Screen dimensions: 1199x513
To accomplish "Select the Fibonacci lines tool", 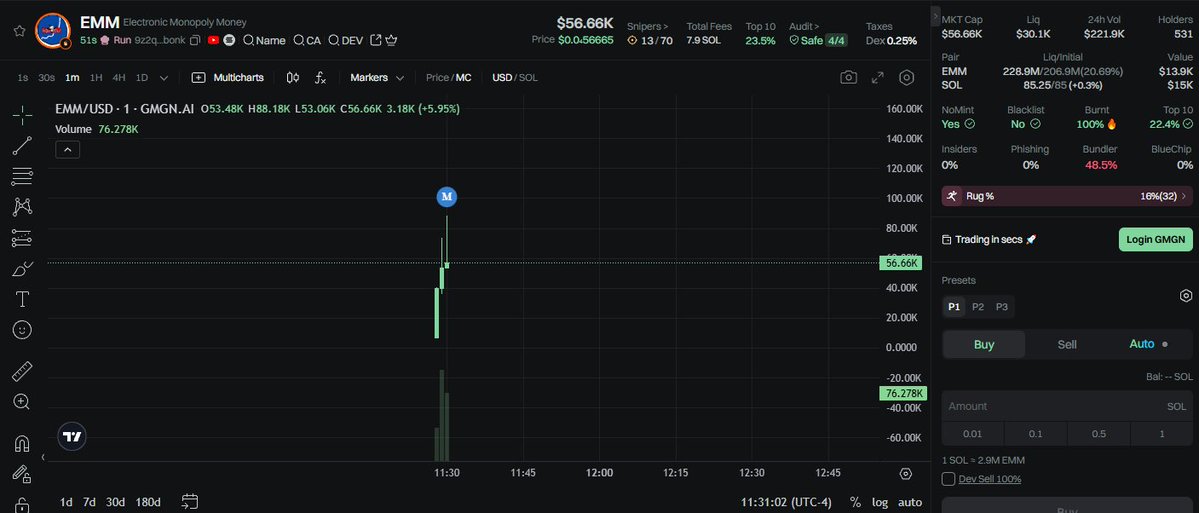I will pyautogui.click(x=22, y=177).
